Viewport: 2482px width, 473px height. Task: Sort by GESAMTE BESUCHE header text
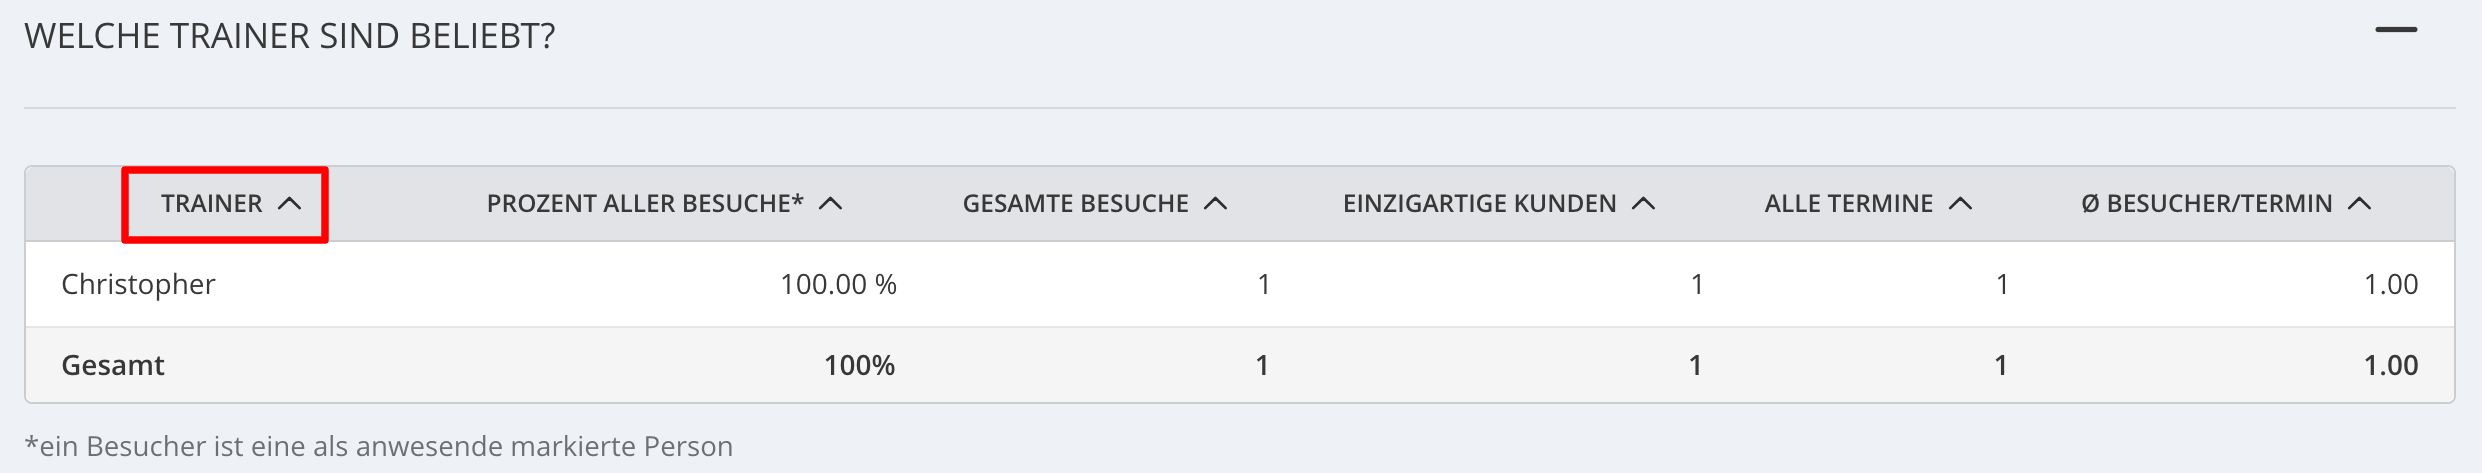click(x=1076, y=204)
